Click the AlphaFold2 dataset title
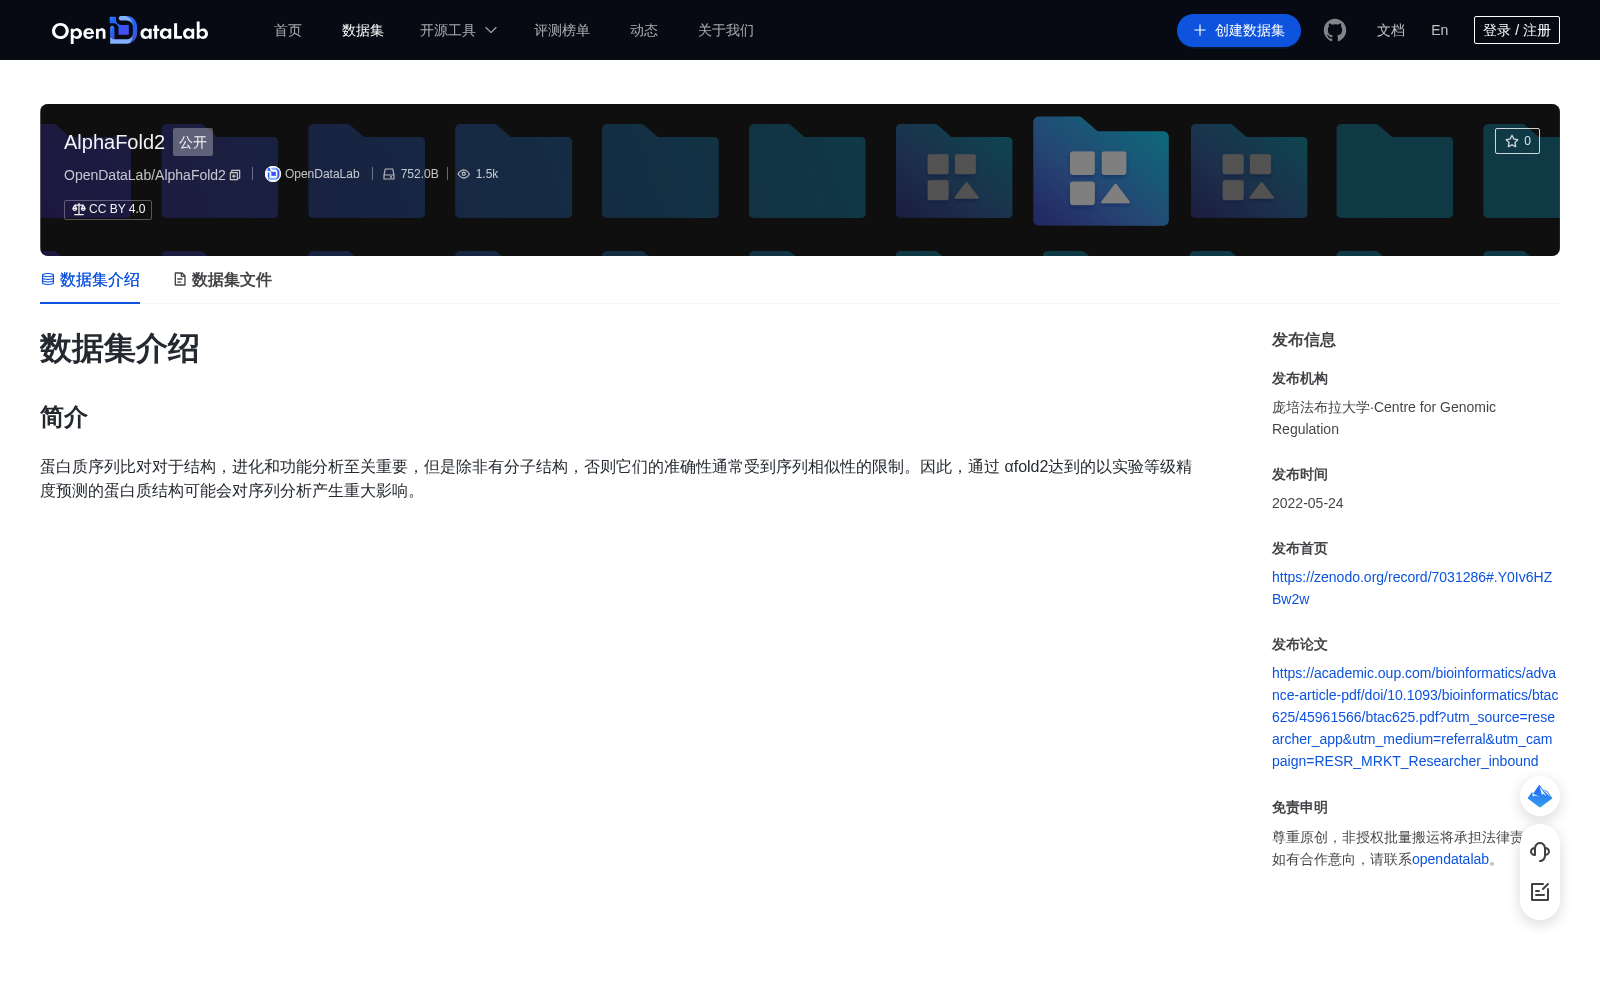This screenshot has width=1600, height=1000. point(114,142)
